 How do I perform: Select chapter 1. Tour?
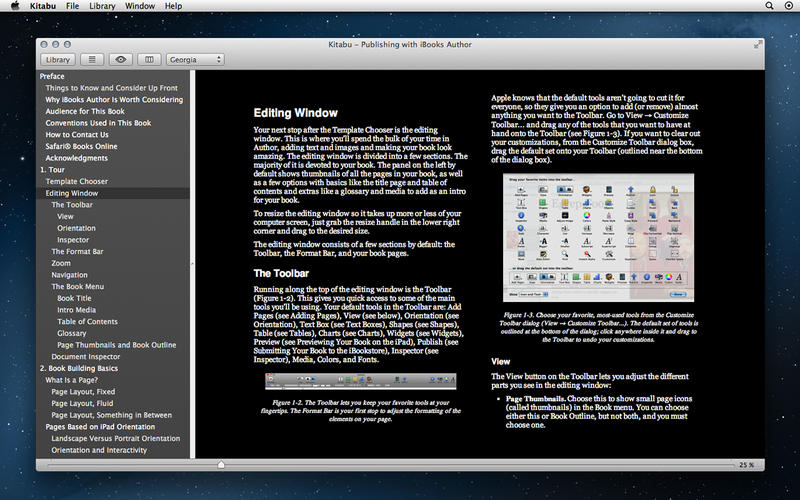point(52,170)
